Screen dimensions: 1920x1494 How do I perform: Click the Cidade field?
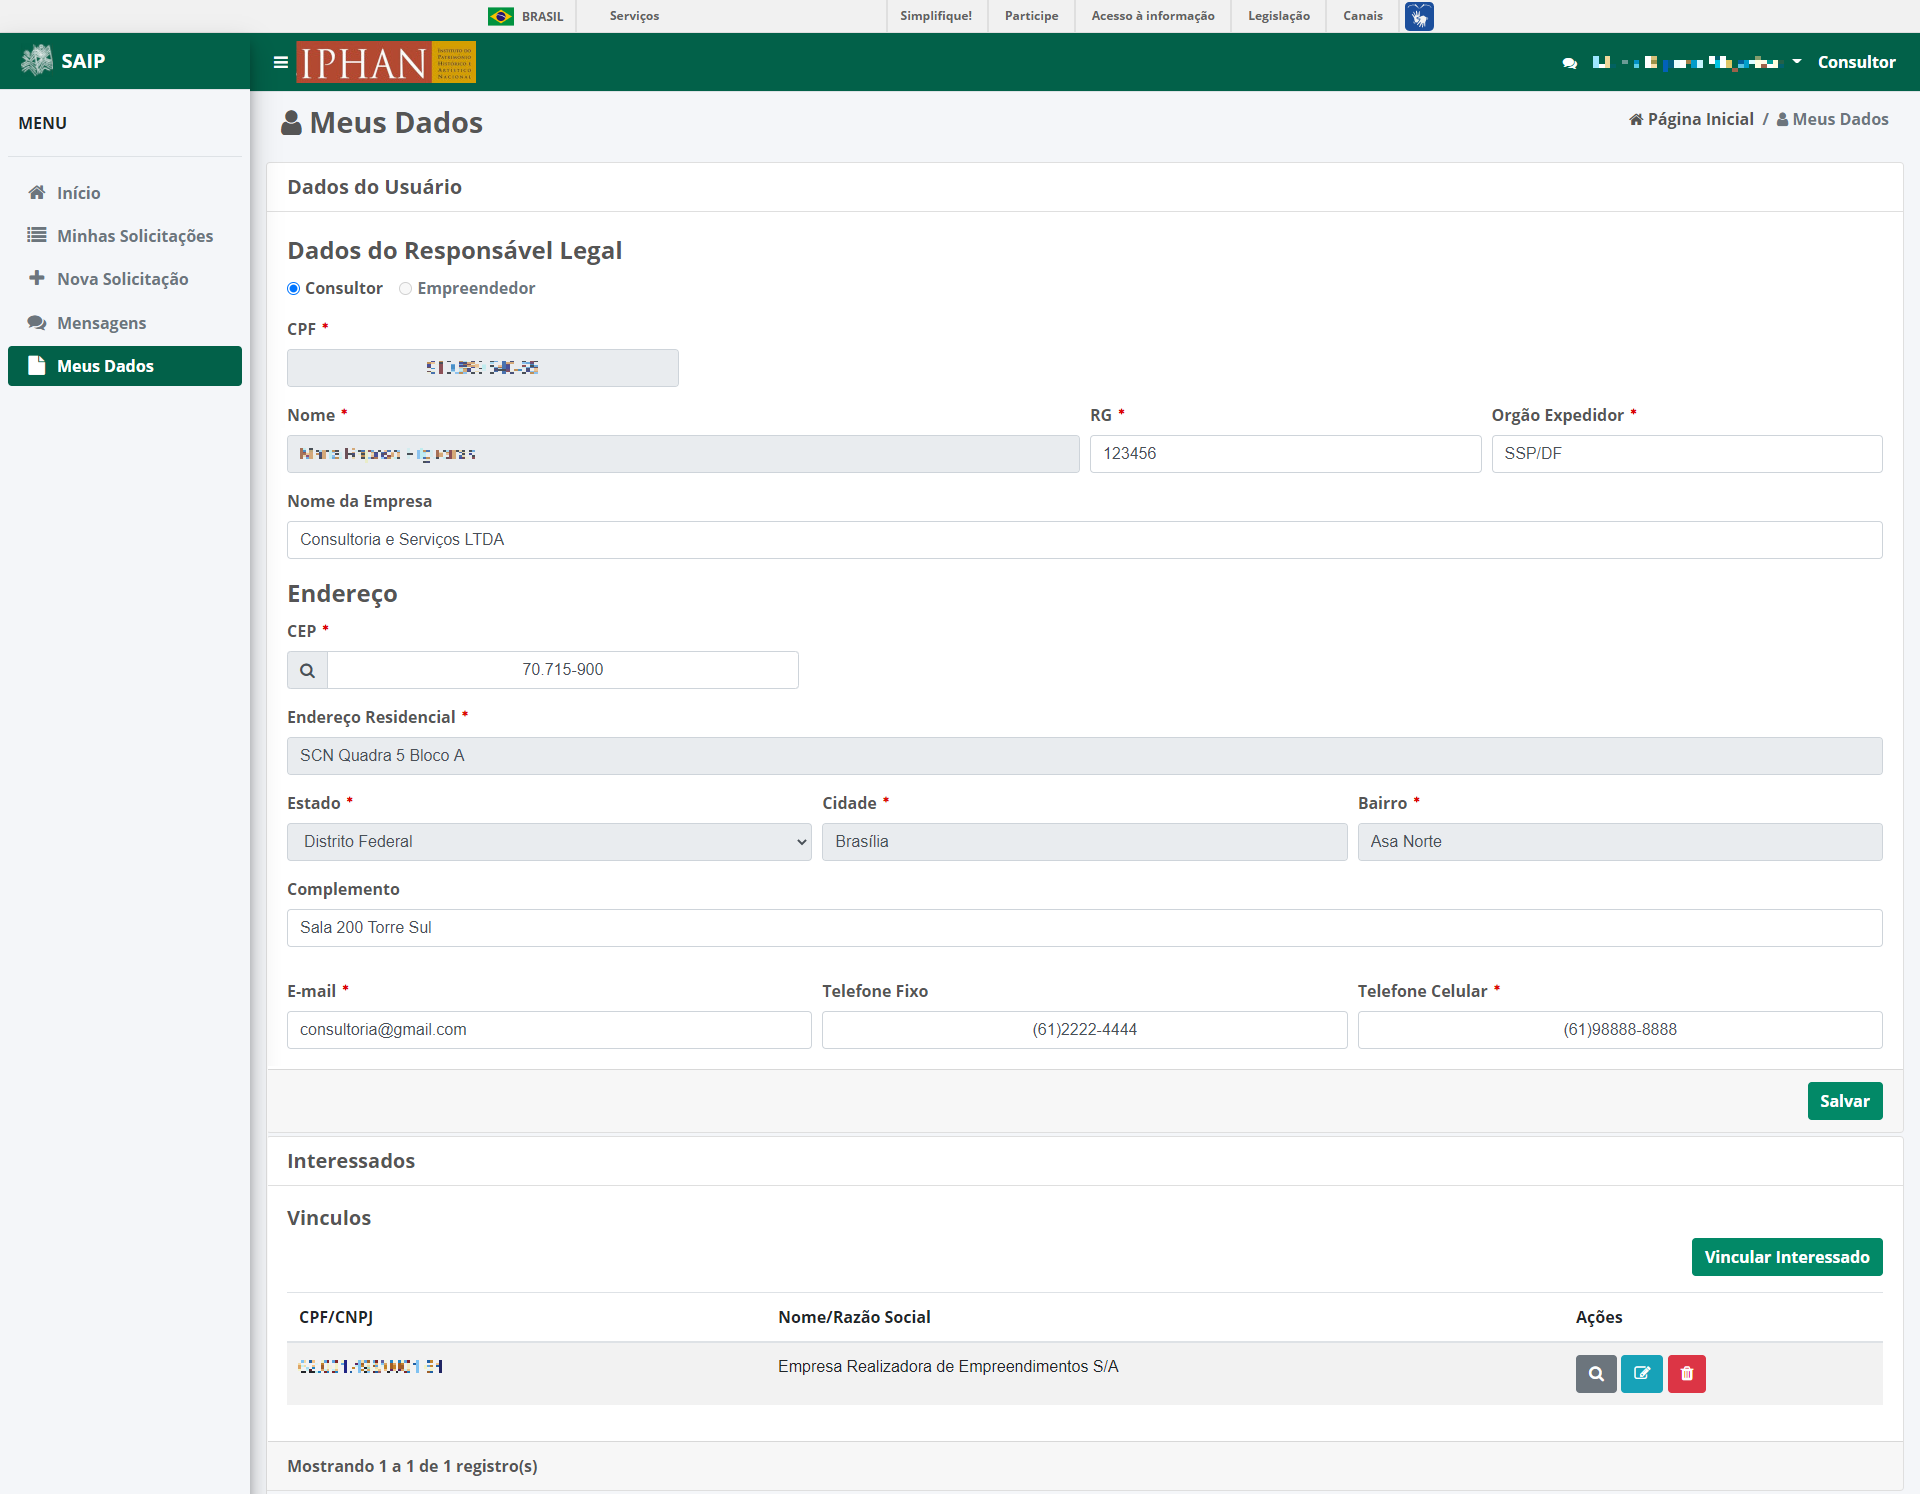(1084, 842)
